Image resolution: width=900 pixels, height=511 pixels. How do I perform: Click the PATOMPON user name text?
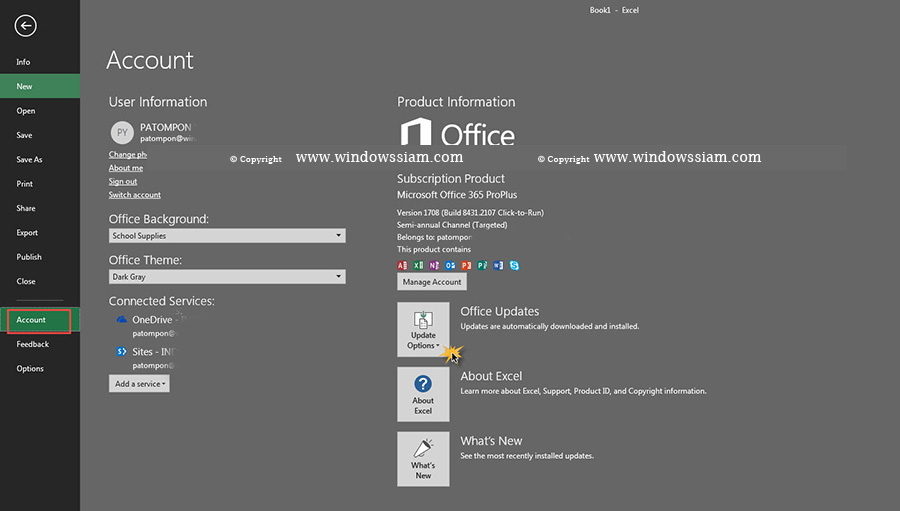(166, 127)
